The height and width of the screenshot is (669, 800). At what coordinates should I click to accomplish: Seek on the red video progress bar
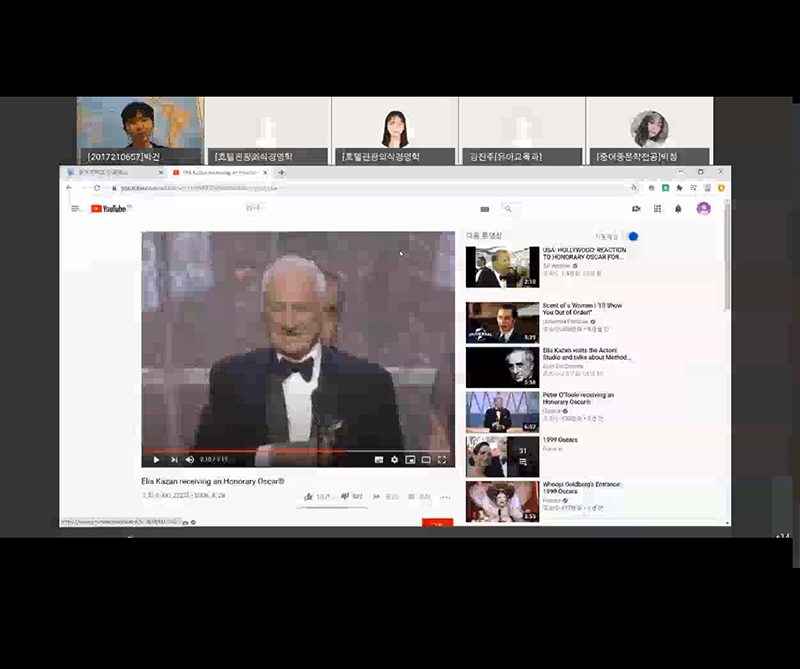[298, 451]
